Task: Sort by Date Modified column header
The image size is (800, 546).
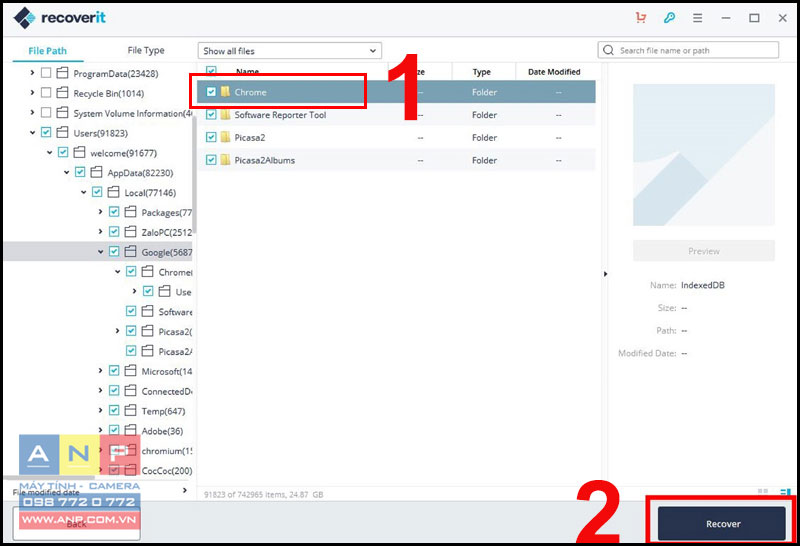Action: 554,72
